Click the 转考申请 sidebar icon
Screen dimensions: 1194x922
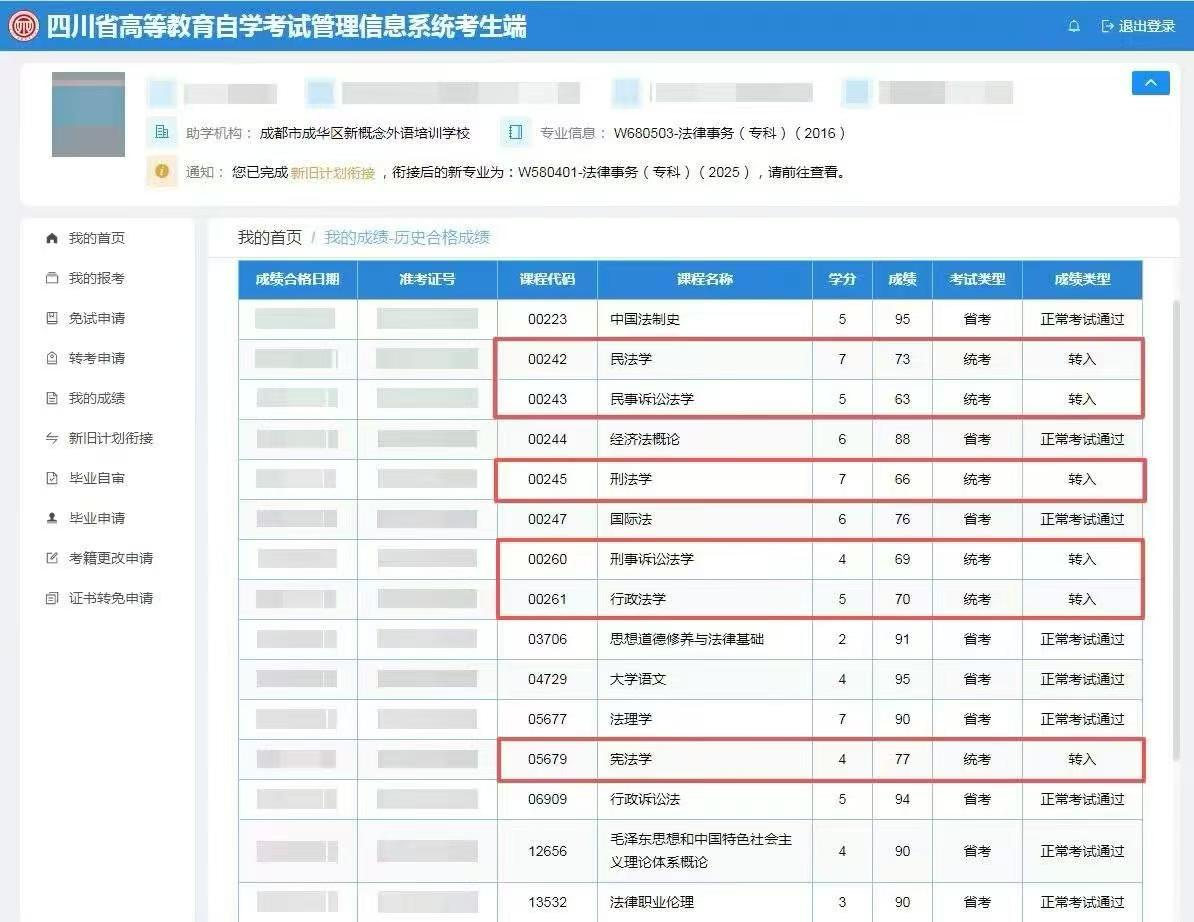point(52,358)
